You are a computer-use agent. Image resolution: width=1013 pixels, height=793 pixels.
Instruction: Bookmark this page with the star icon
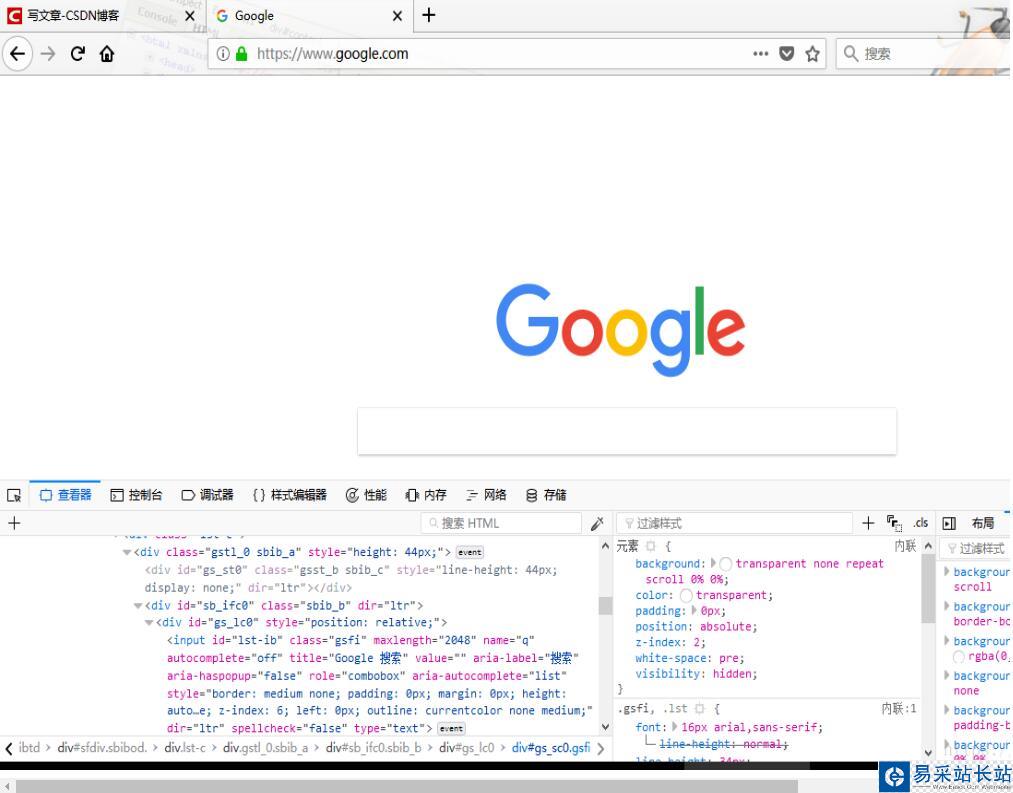(812, 54)
